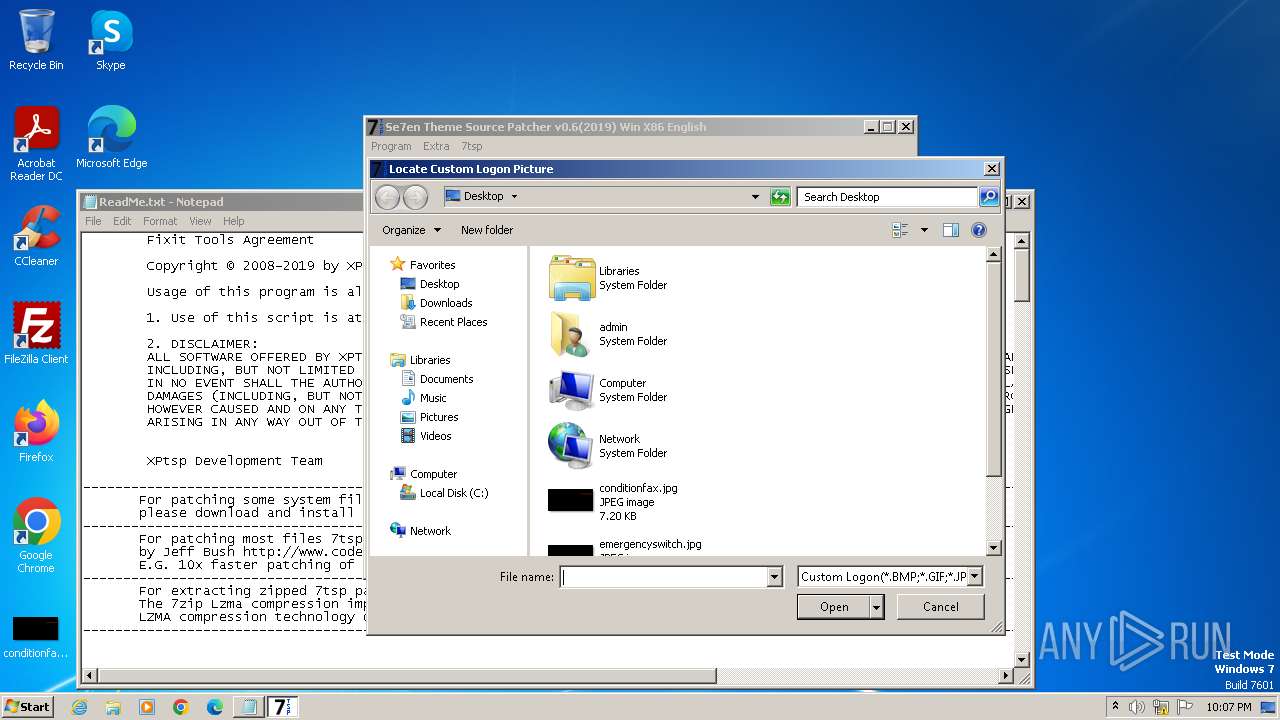Select the admin user folder icon

point(572,334)
